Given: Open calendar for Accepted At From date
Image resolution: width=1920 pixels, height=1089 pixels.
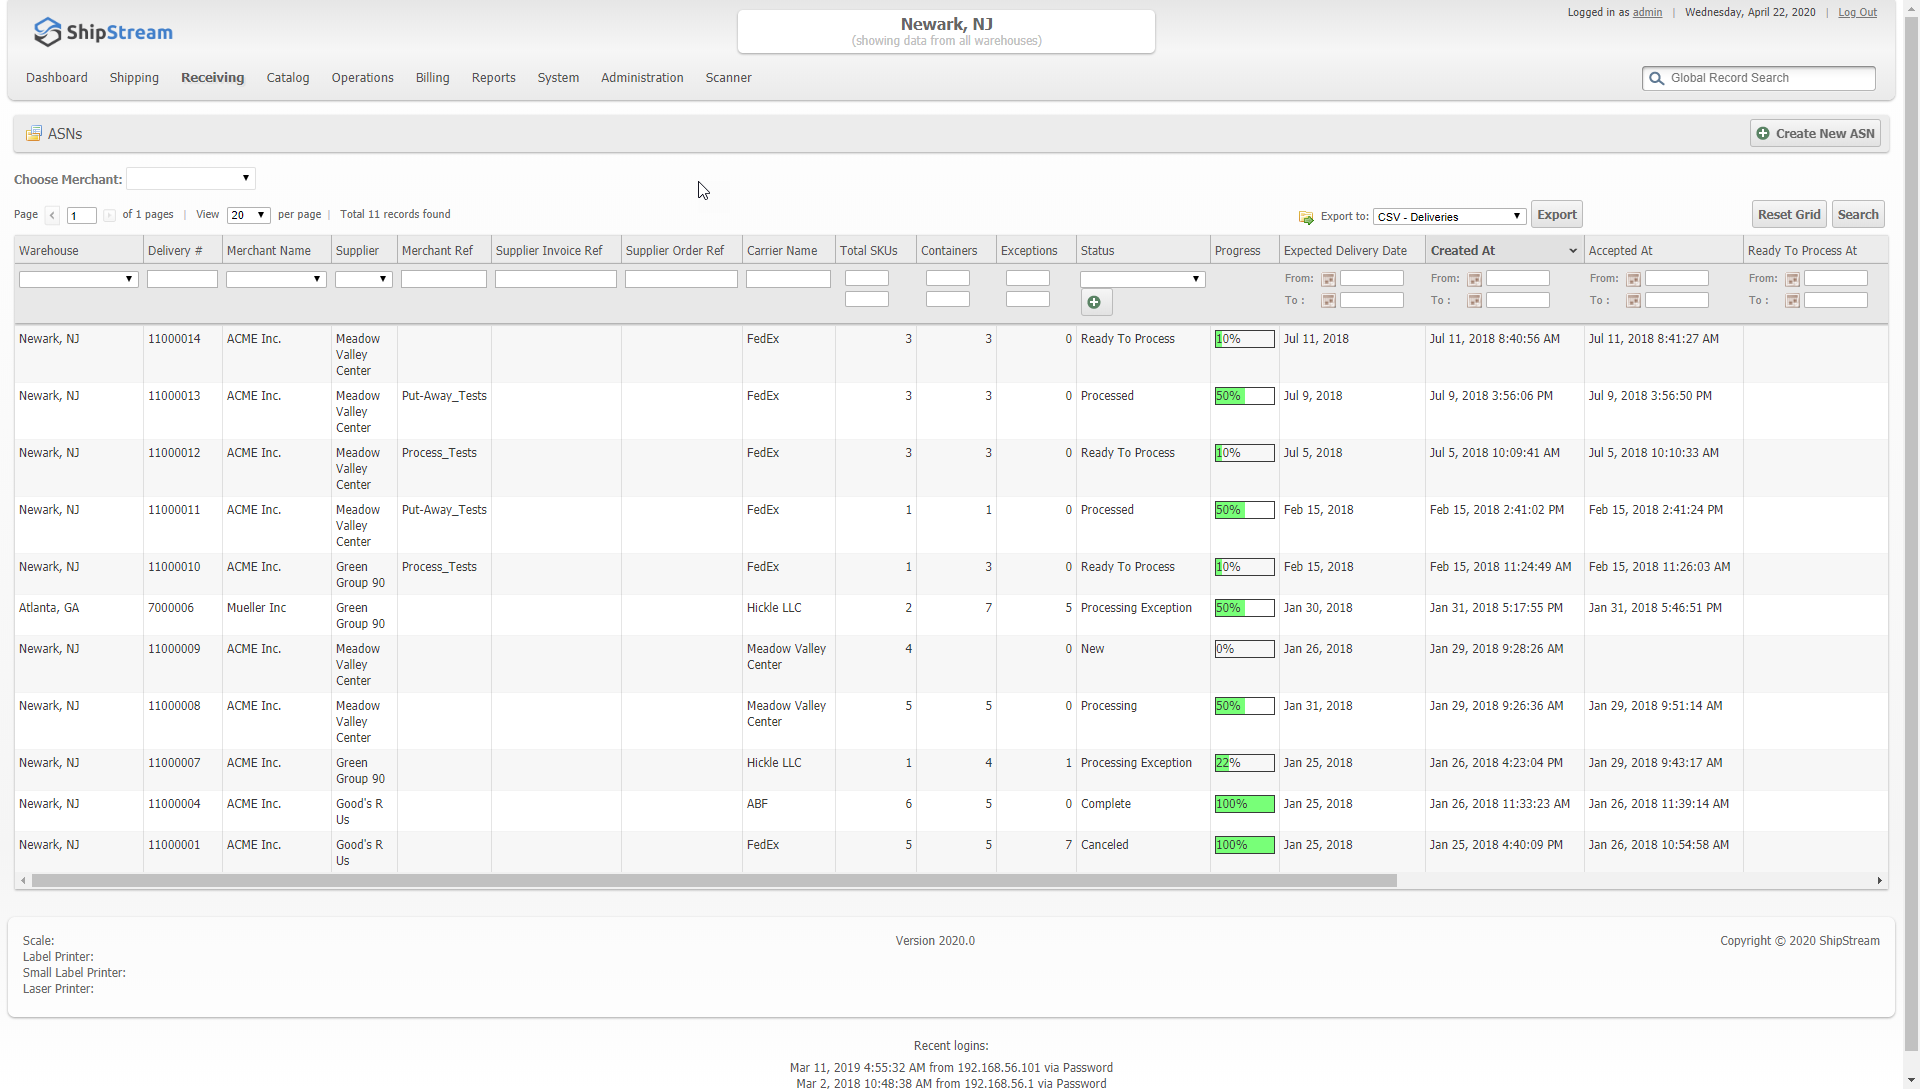Looking at the screenshot, I should (1633, 279).
